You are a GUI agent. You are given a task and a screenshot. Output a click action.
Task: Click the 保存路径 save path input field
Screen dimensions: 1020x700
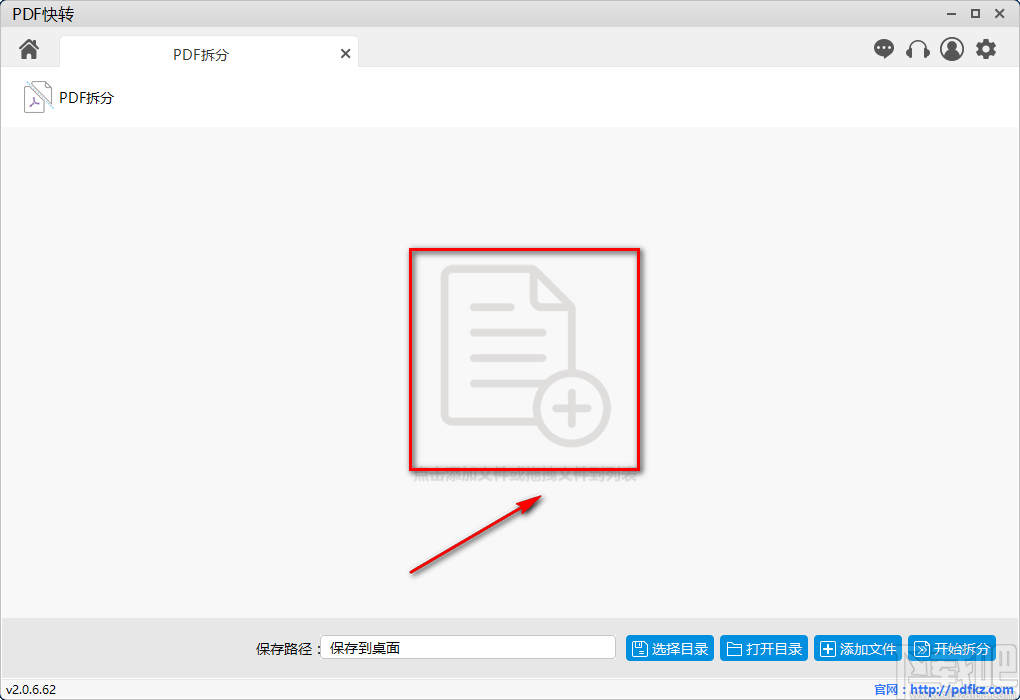click(x=468, y=647)
